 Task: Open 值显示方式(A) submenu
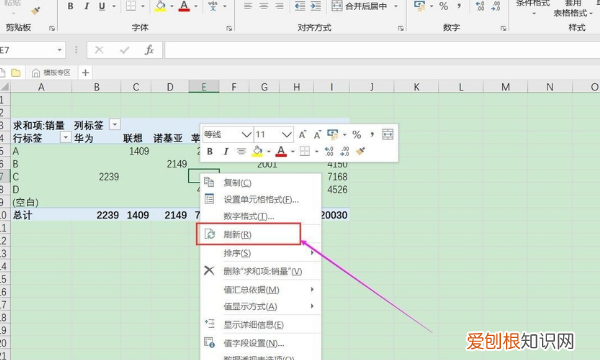click(260, 306)
